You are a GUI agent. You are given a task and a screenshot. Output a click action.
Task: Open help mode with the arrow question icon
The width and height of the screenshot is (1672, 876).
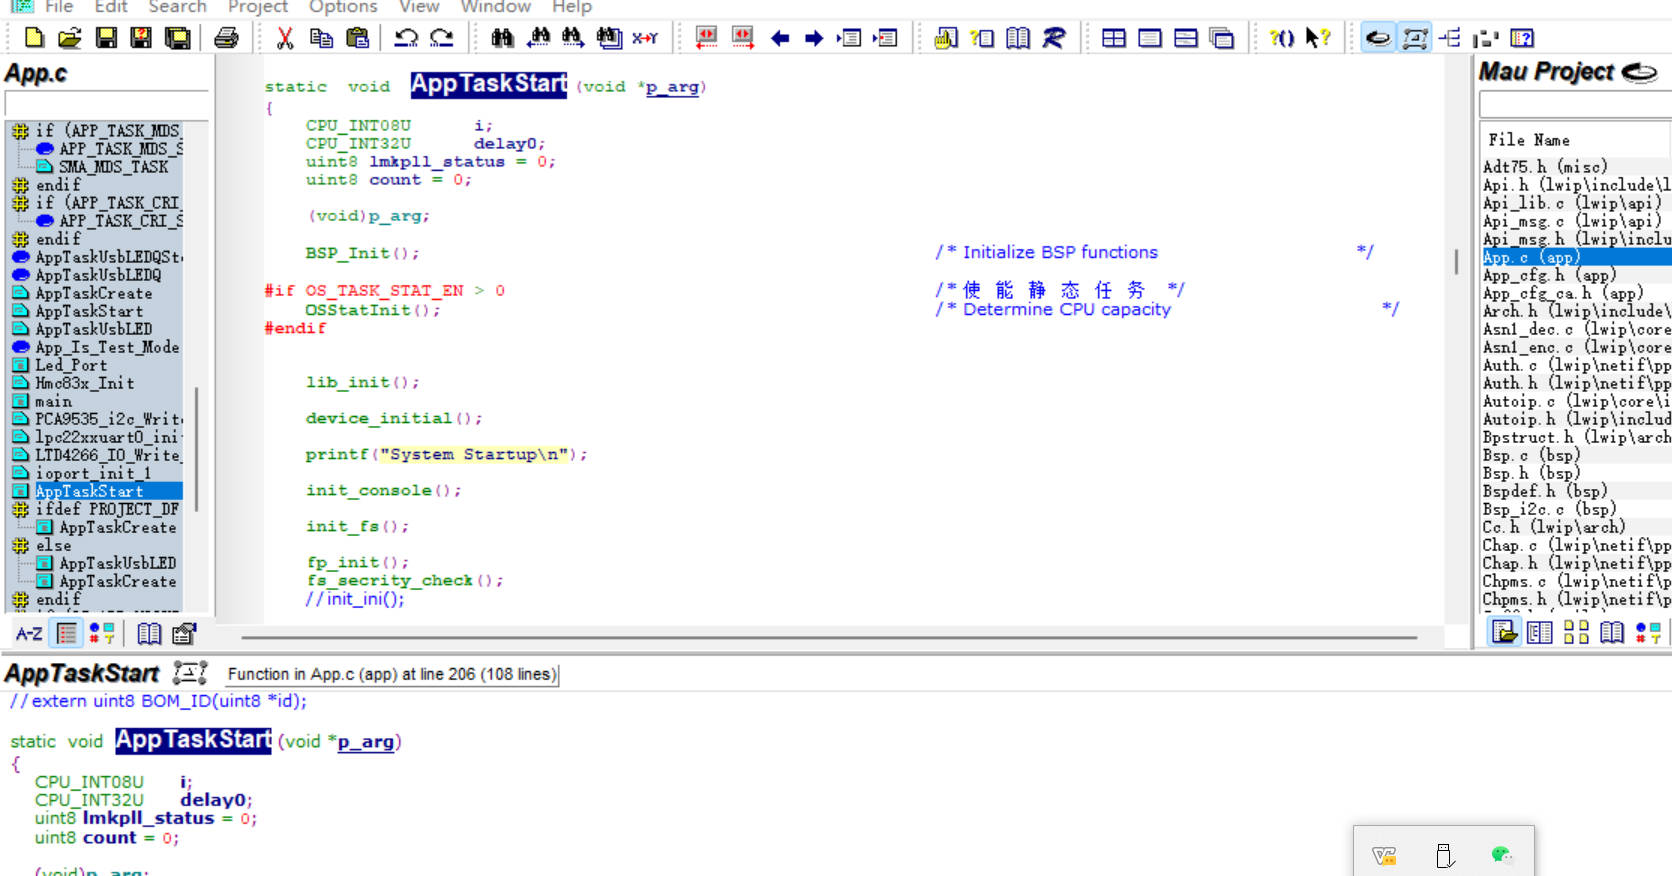coord(1318,38)
